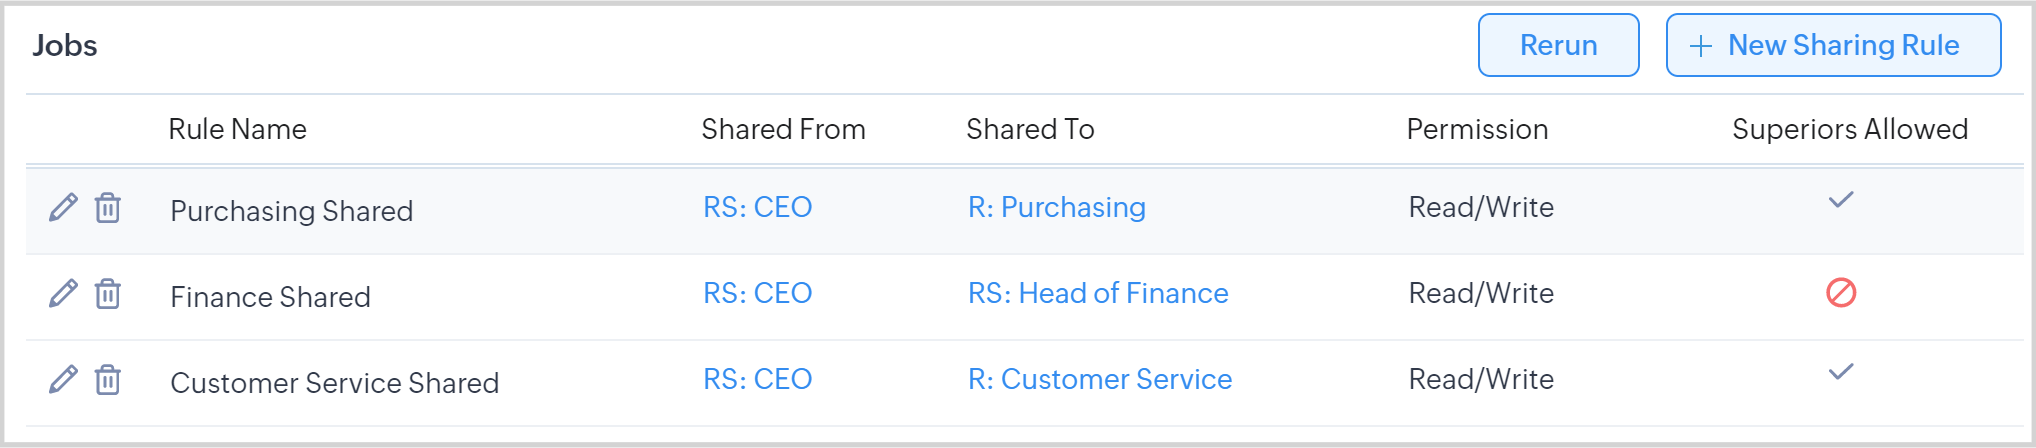Click the Rerun button
The width and height of the screenshot is (2036, 448).
coord(1558,45)
